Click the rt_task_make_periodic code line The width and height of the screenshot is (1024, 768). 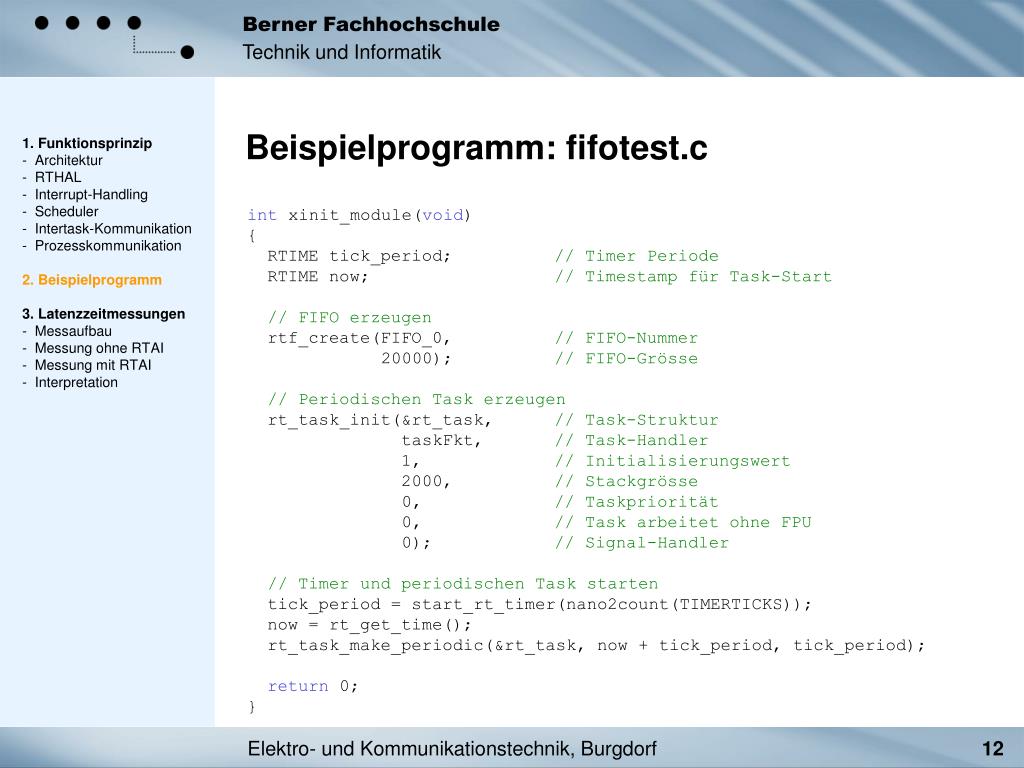click(596, 645)
